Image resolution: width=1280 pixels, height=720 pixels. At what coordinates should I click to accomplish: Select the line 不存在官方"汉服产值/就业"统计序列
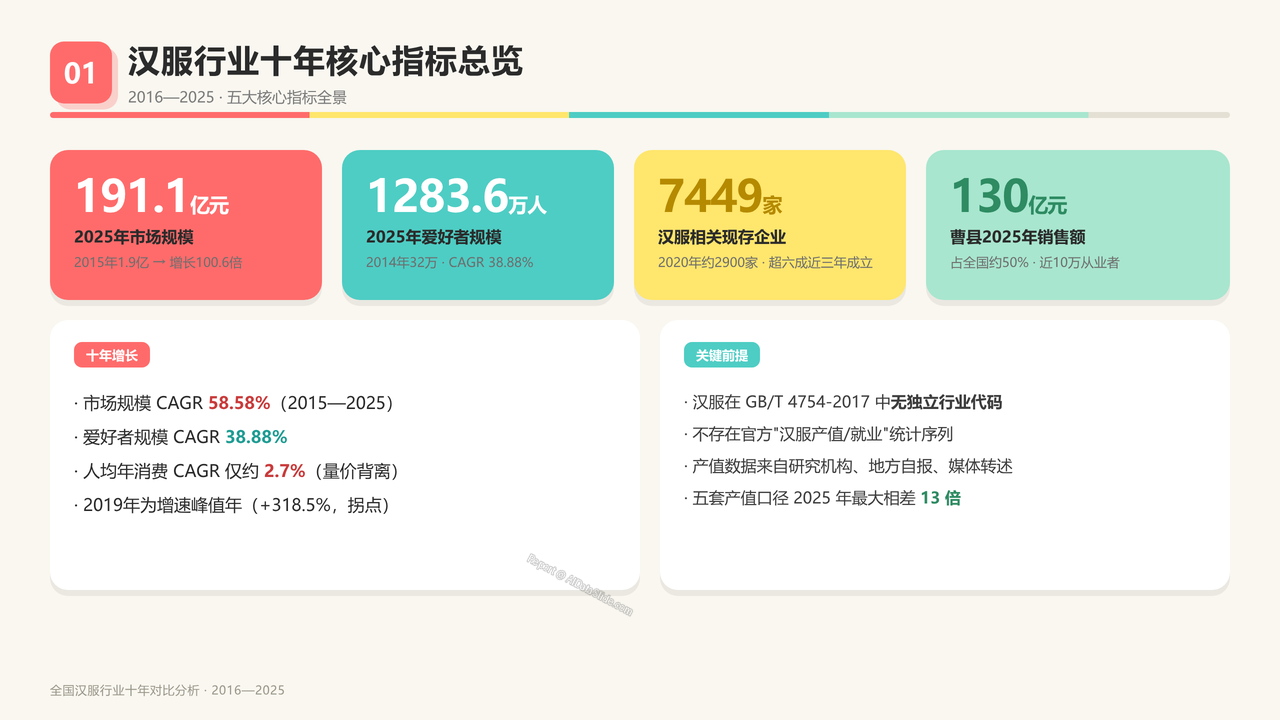[819, 435]
